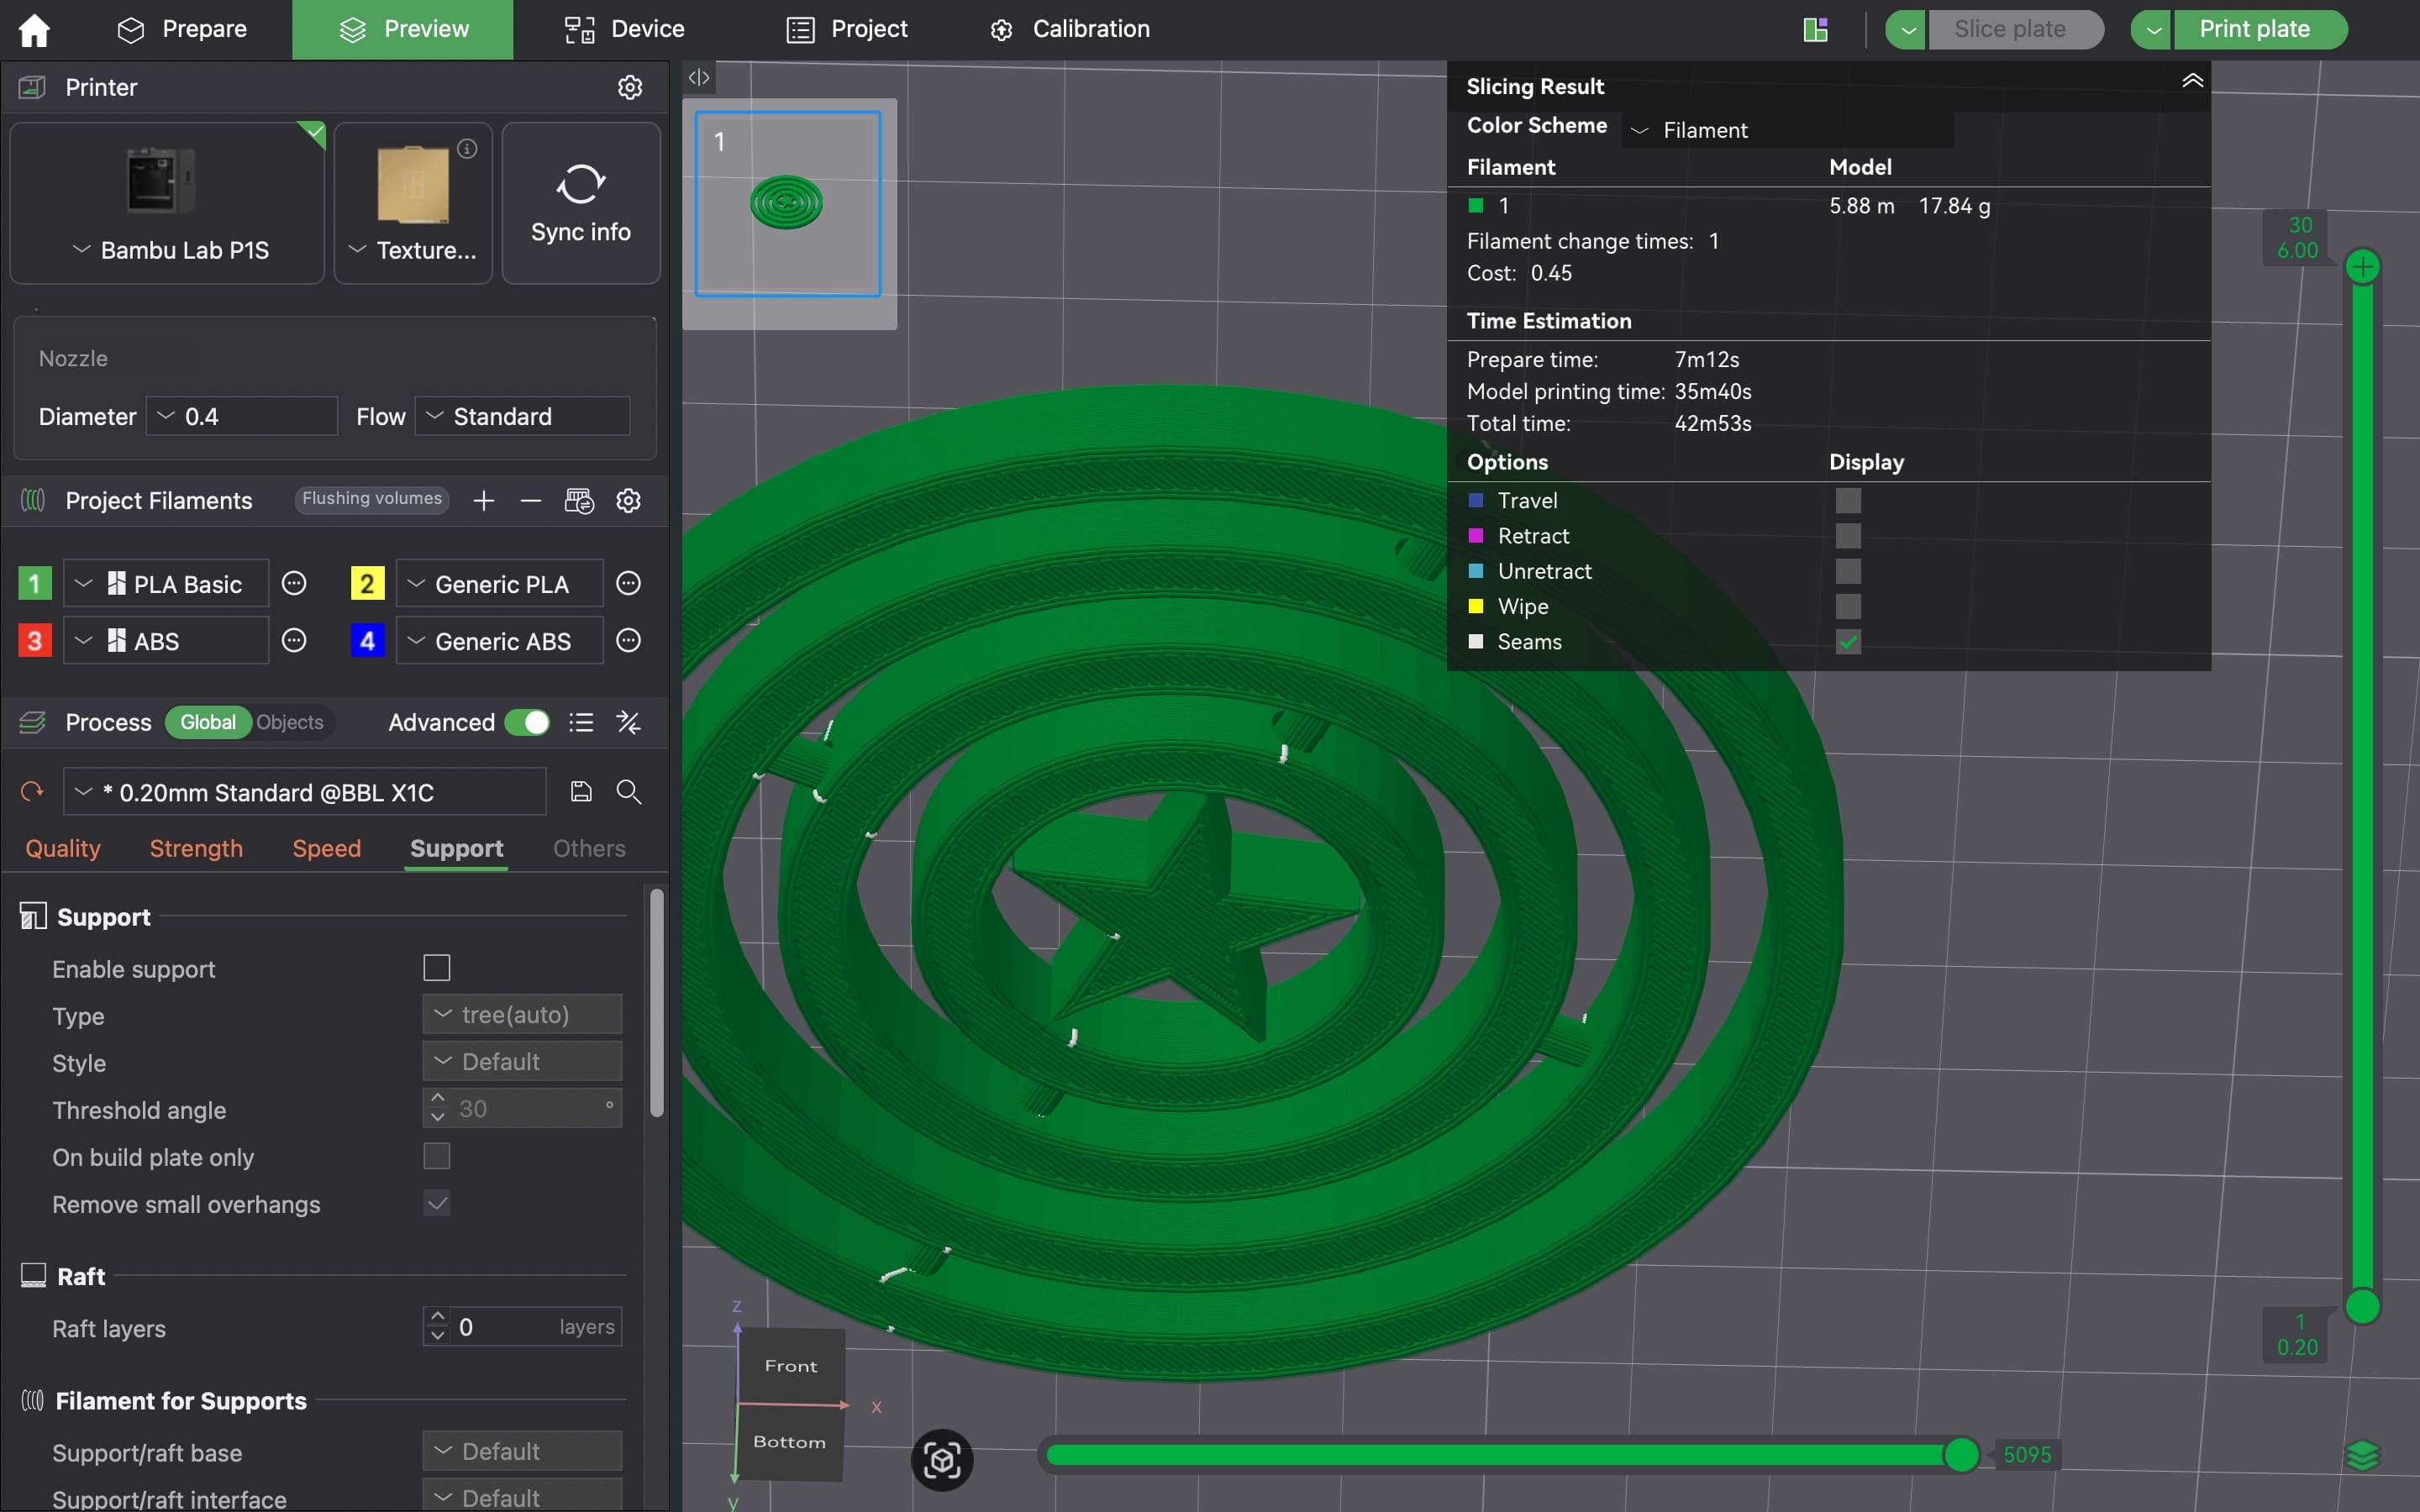Click the reset view cube icon
2420x1512 pixels.
[941, 1461]
